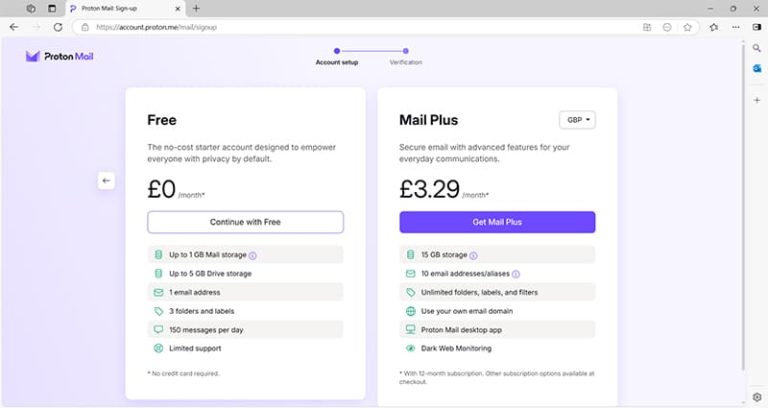Add this page to favorites with star icon
The image size is (768, 408).
pos(688,27)
